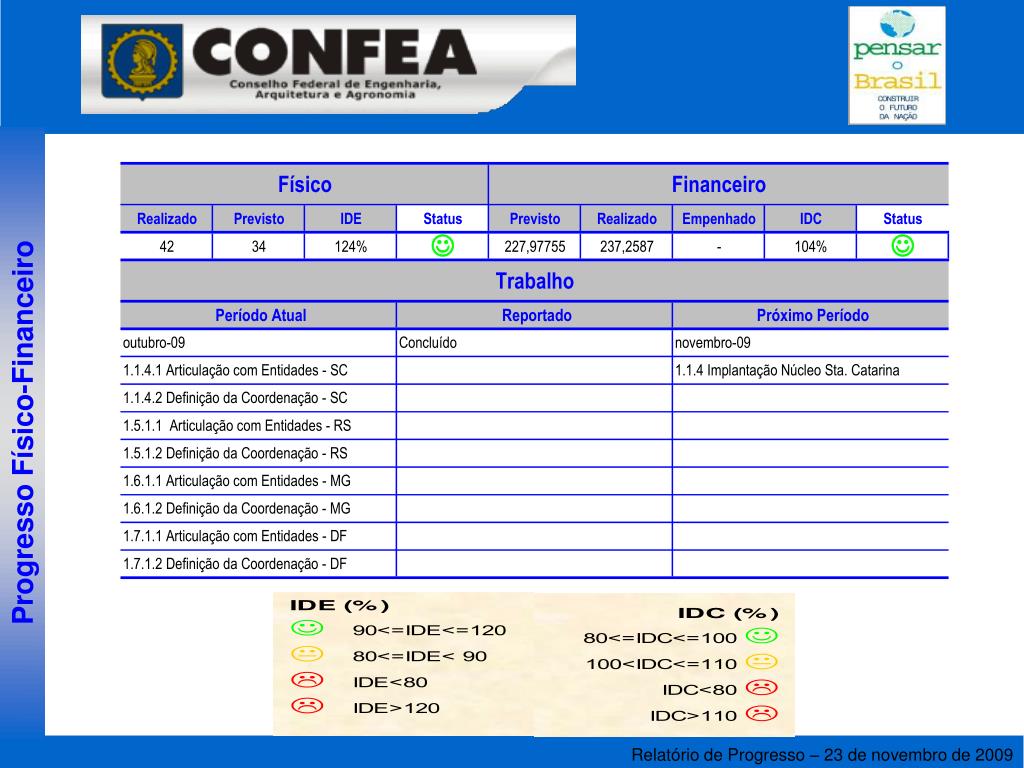Click the CONFEA banner title text
The height and width of the screenshot is (768, 1024).
[334, 52]
